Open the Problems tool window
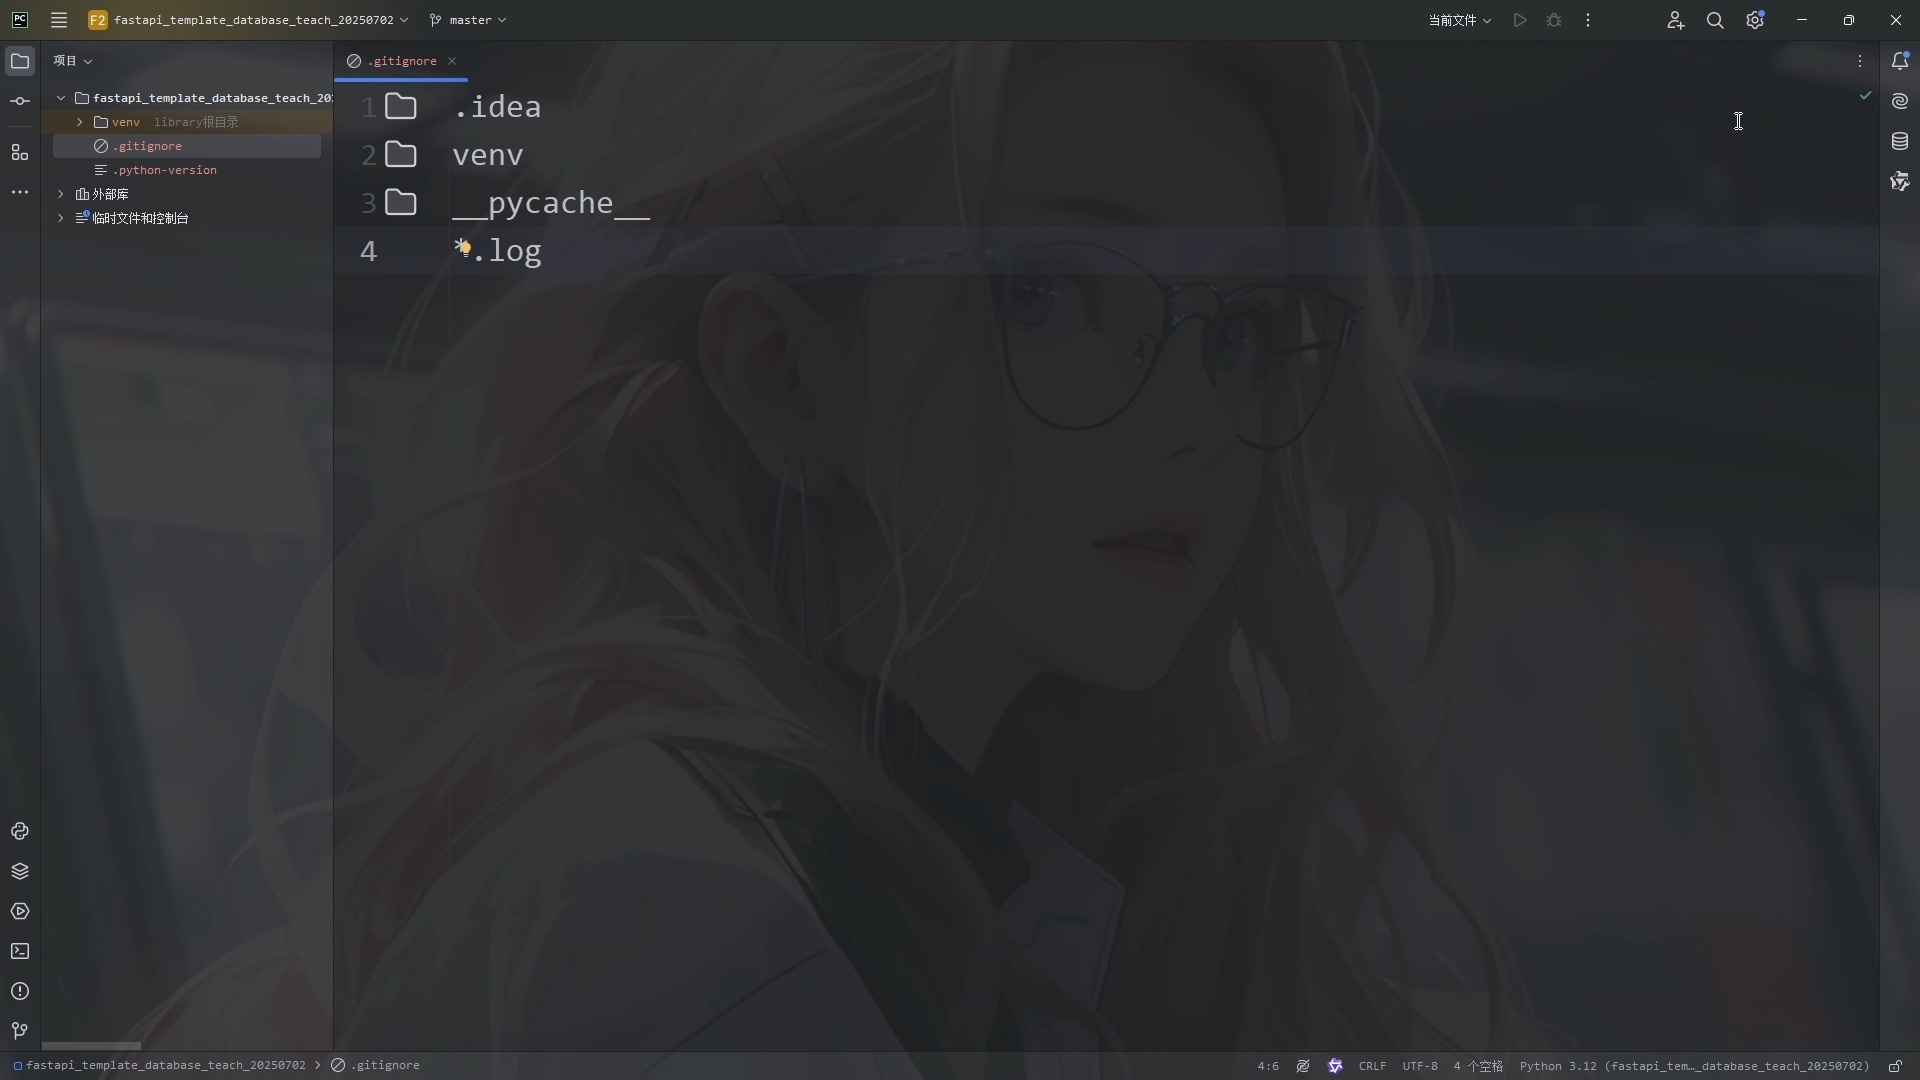Viewport: 1920px width, 1080px height. pos(20,991)
